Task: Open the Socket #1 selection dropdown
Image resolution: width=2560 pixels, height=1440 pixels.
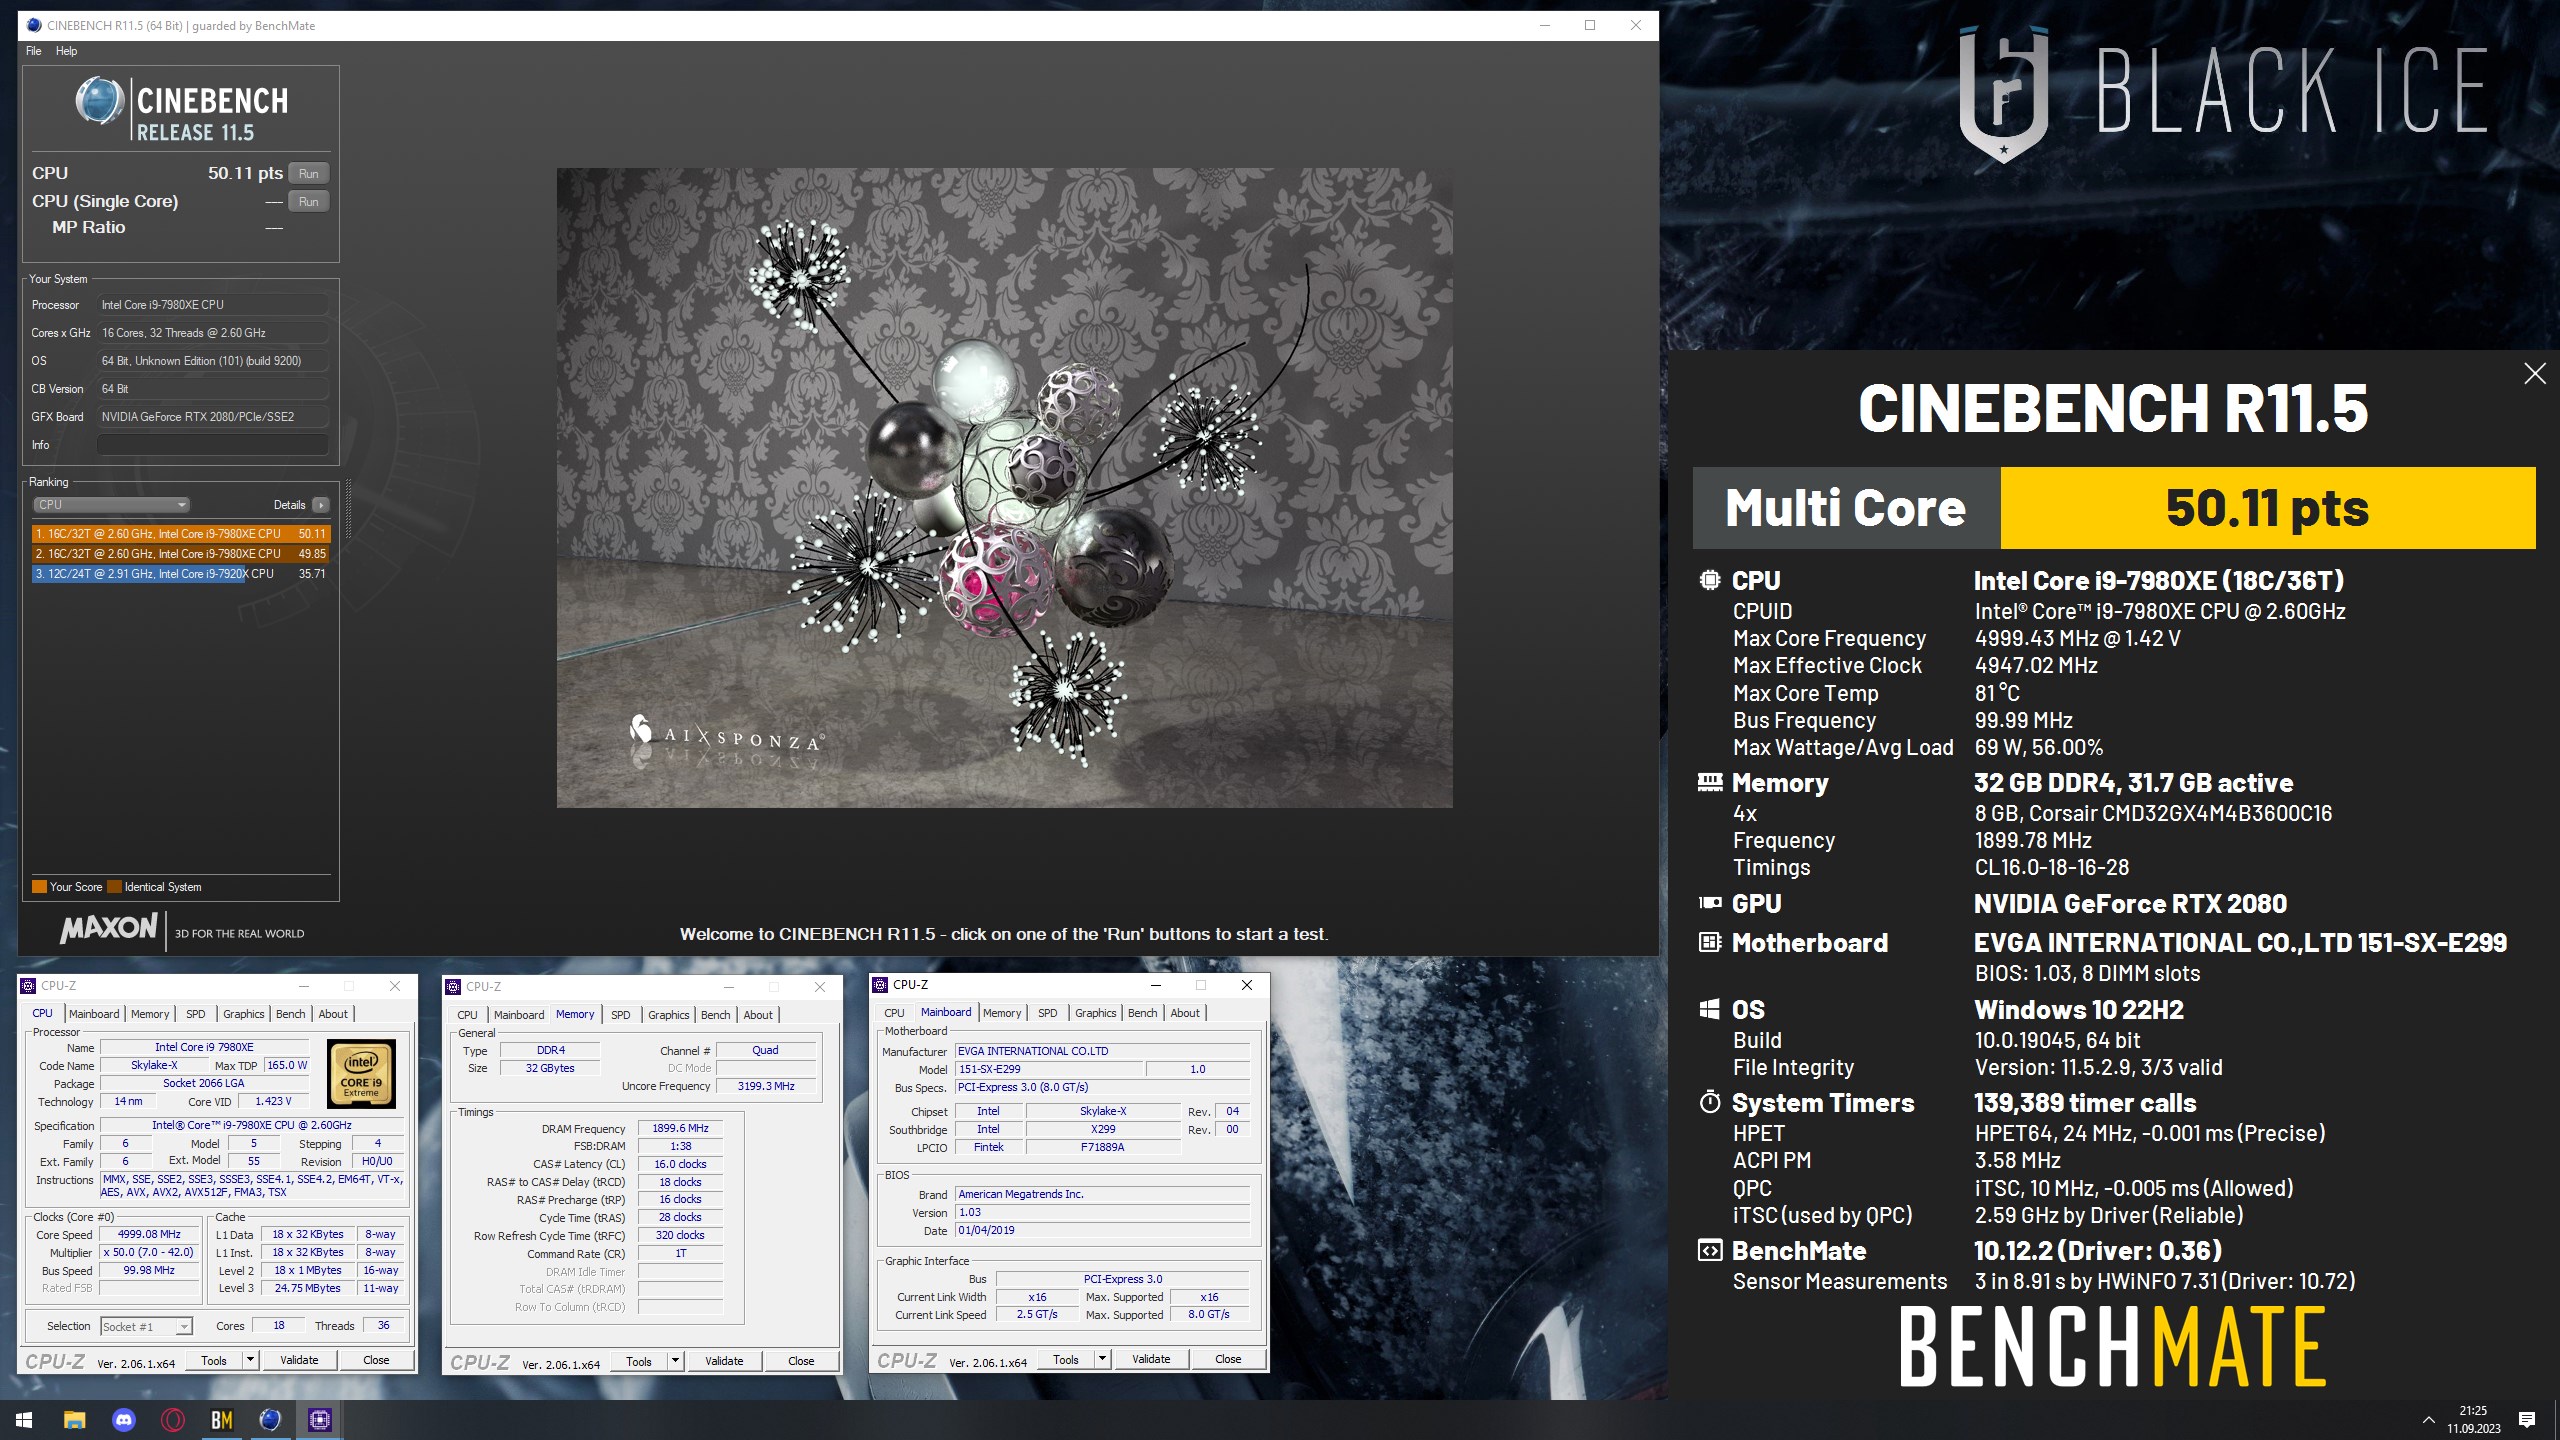Action: click(146, 1326)
